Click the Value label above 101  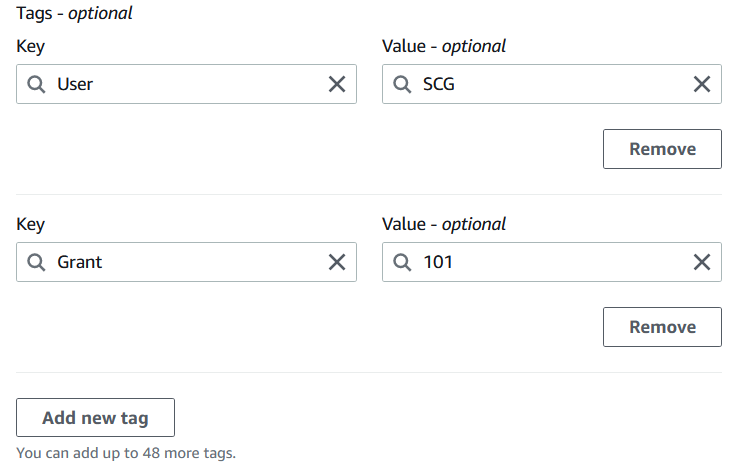[x=444, y=224]
